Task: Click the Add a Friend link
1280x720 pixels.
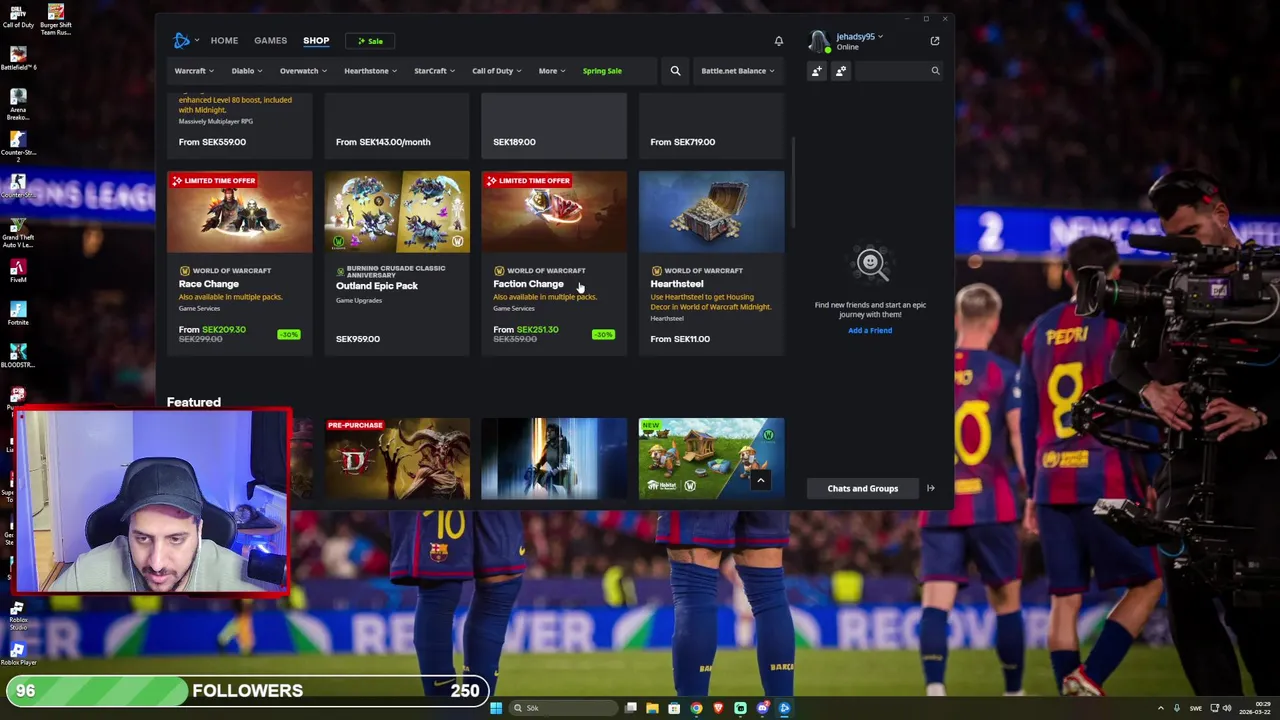Action: (x=870, y=330)
